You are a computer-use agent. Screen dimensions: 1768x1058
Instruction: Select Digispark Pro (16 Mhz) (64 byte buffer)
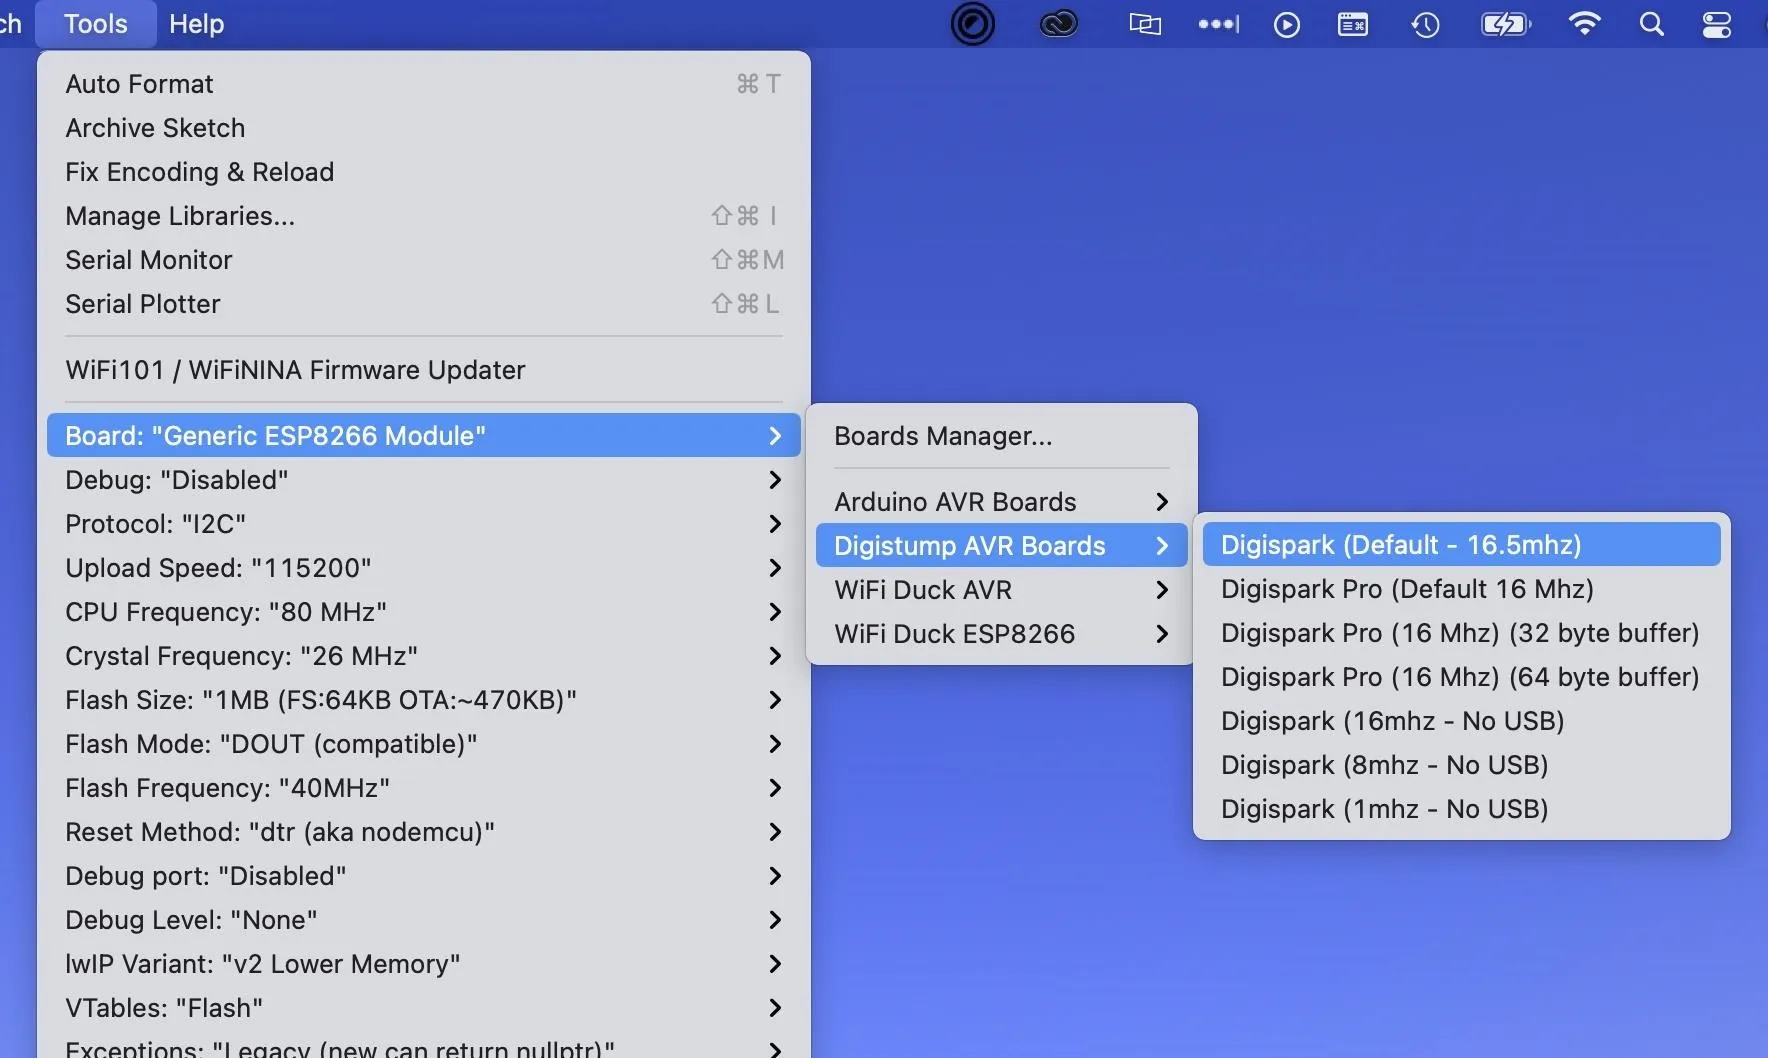click(1462, 677)
